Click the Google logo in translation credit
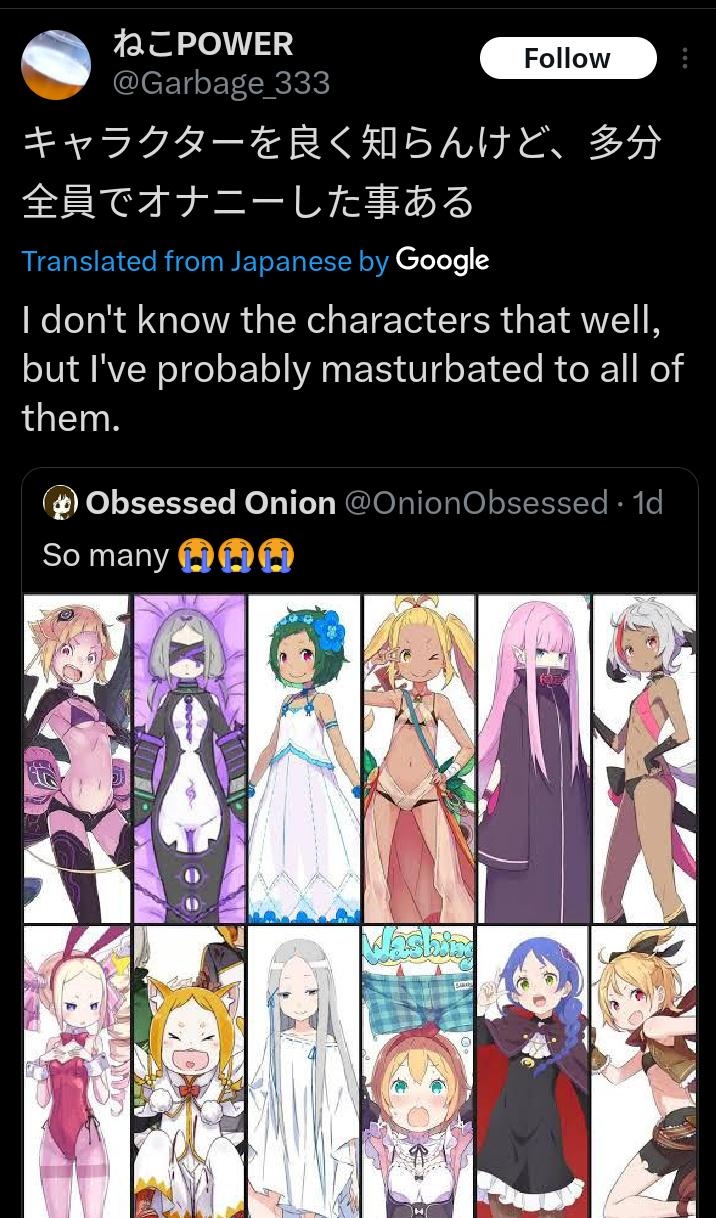 pyautogui.click(x=442, y=261)
